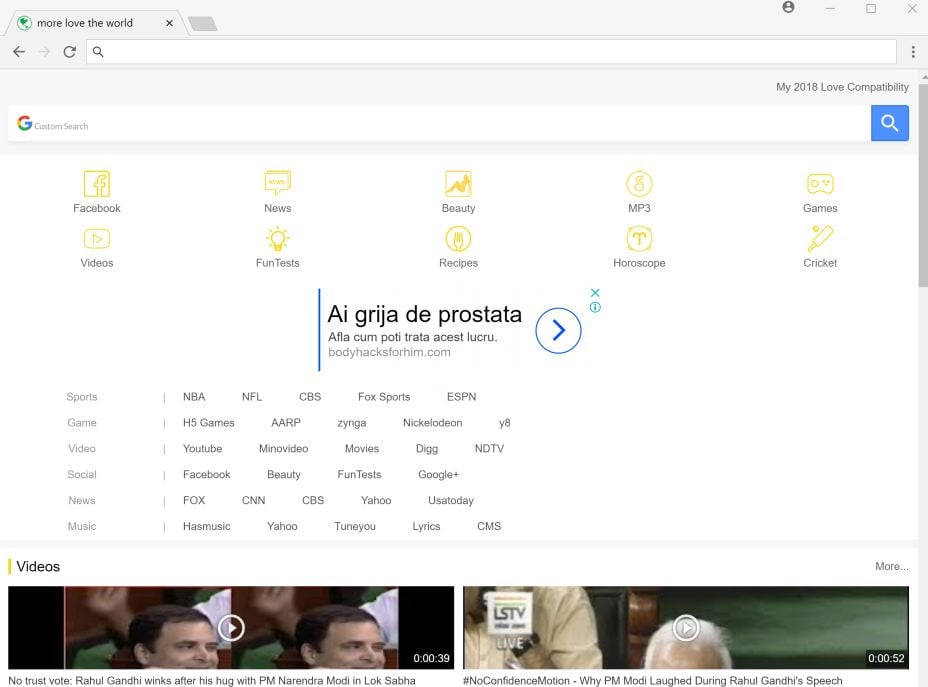The height and width of the screenshot is (687, 928).
Task: Click the page vertical scrollbar
Action: (923, 185)
